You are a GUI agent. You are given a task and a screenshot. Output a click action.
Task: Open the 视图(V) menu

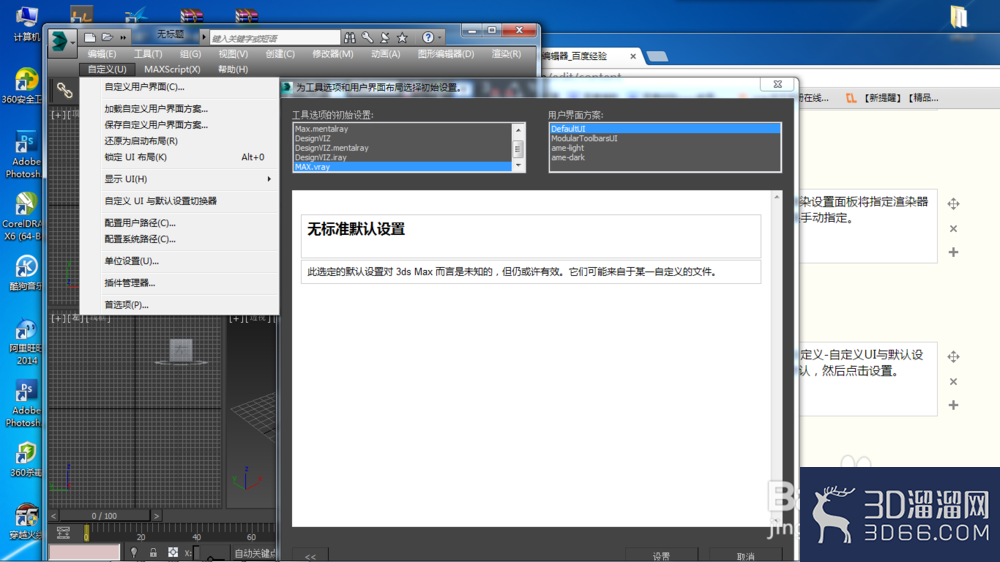233,54
